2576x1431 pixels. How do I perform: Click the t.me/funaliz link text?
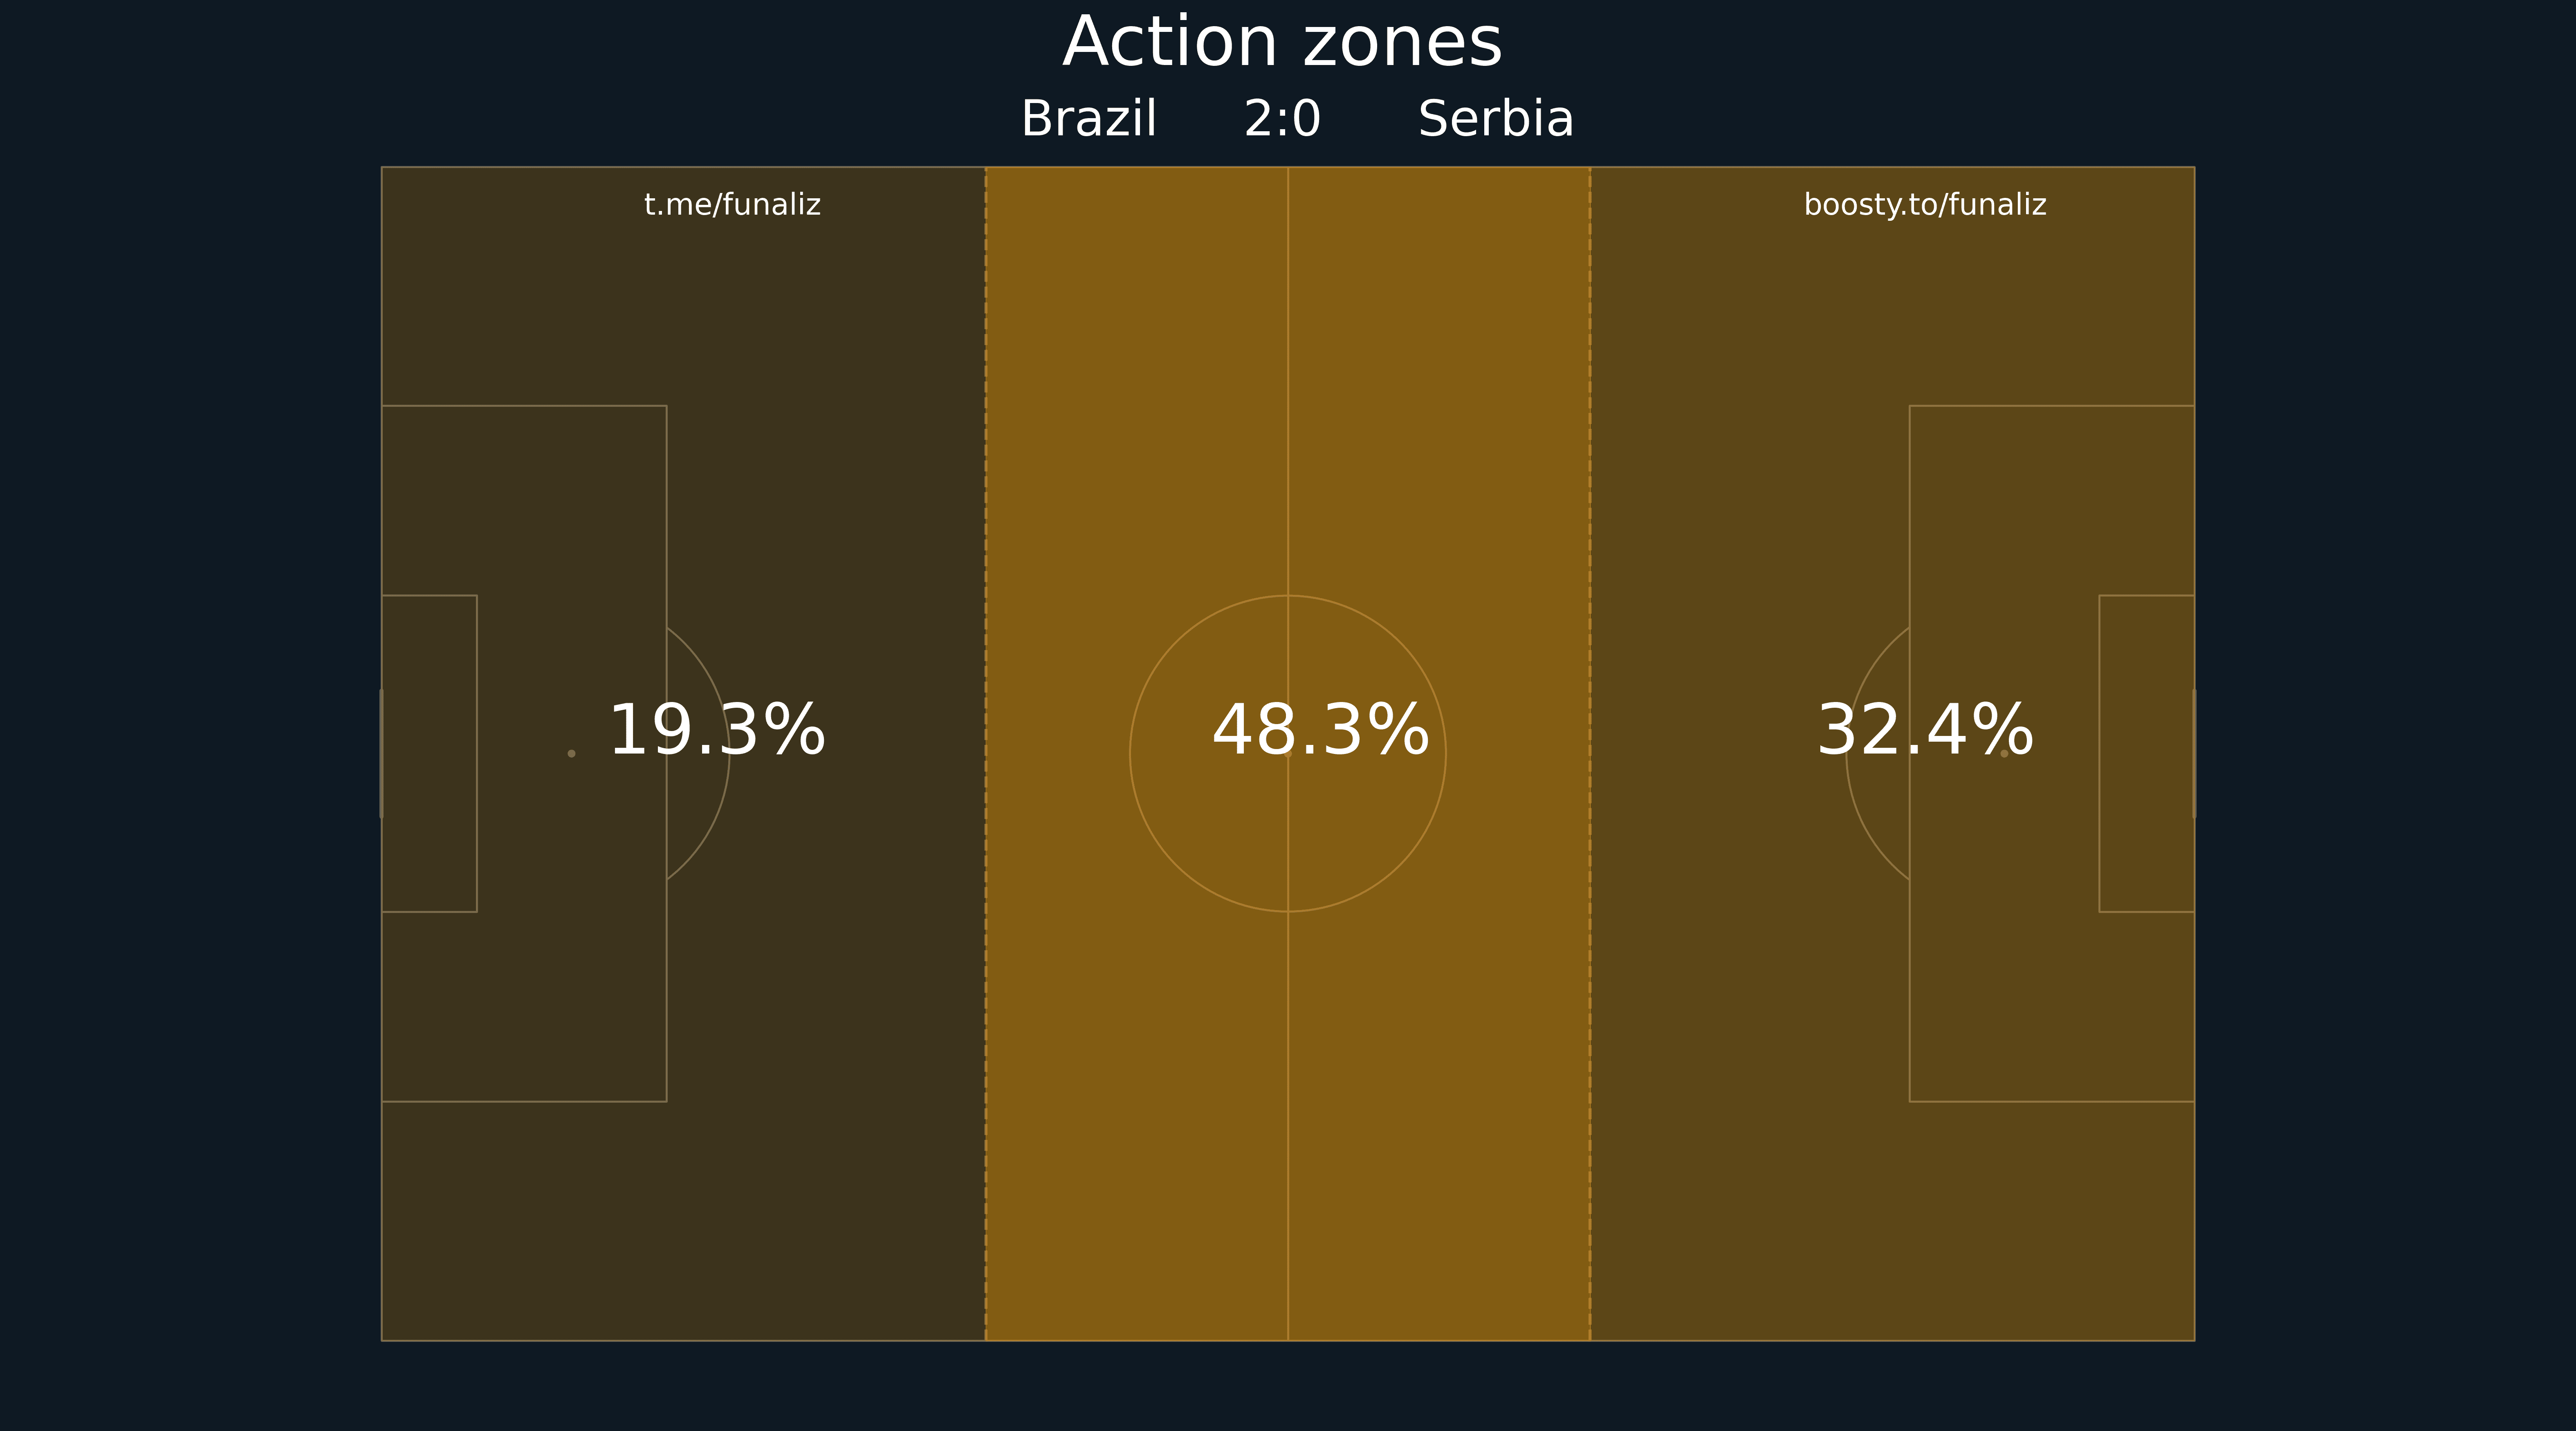pyautogui.click(x=732, y=205)
